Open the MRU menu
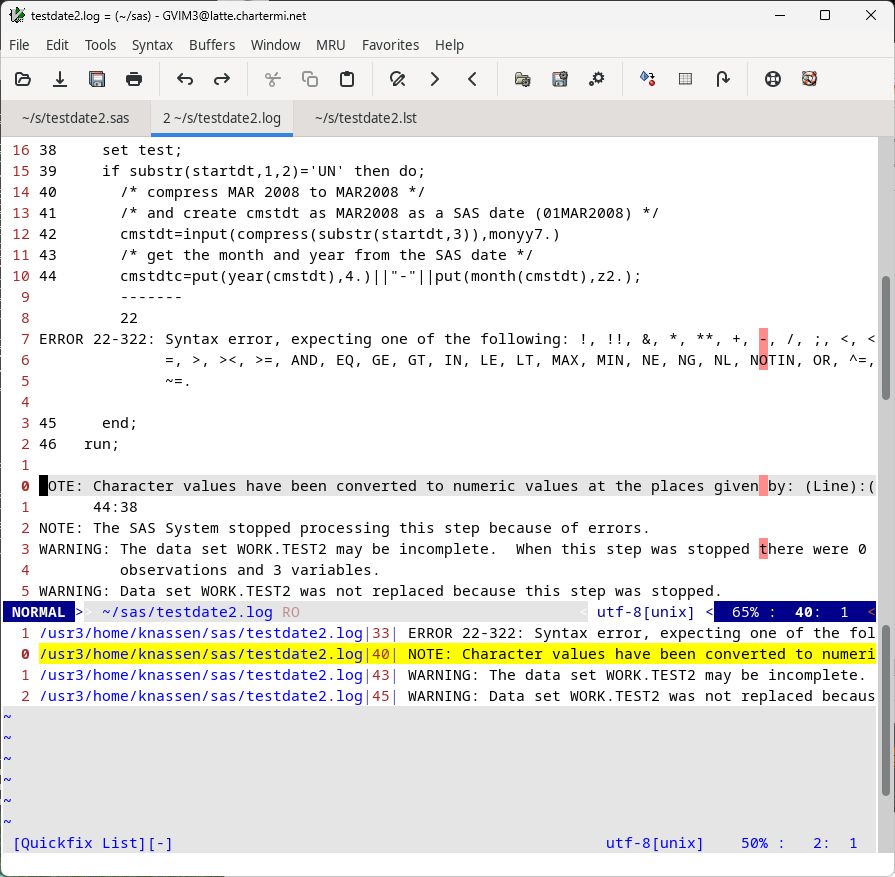This screenshot has height=877, width=895. [331, 45]
